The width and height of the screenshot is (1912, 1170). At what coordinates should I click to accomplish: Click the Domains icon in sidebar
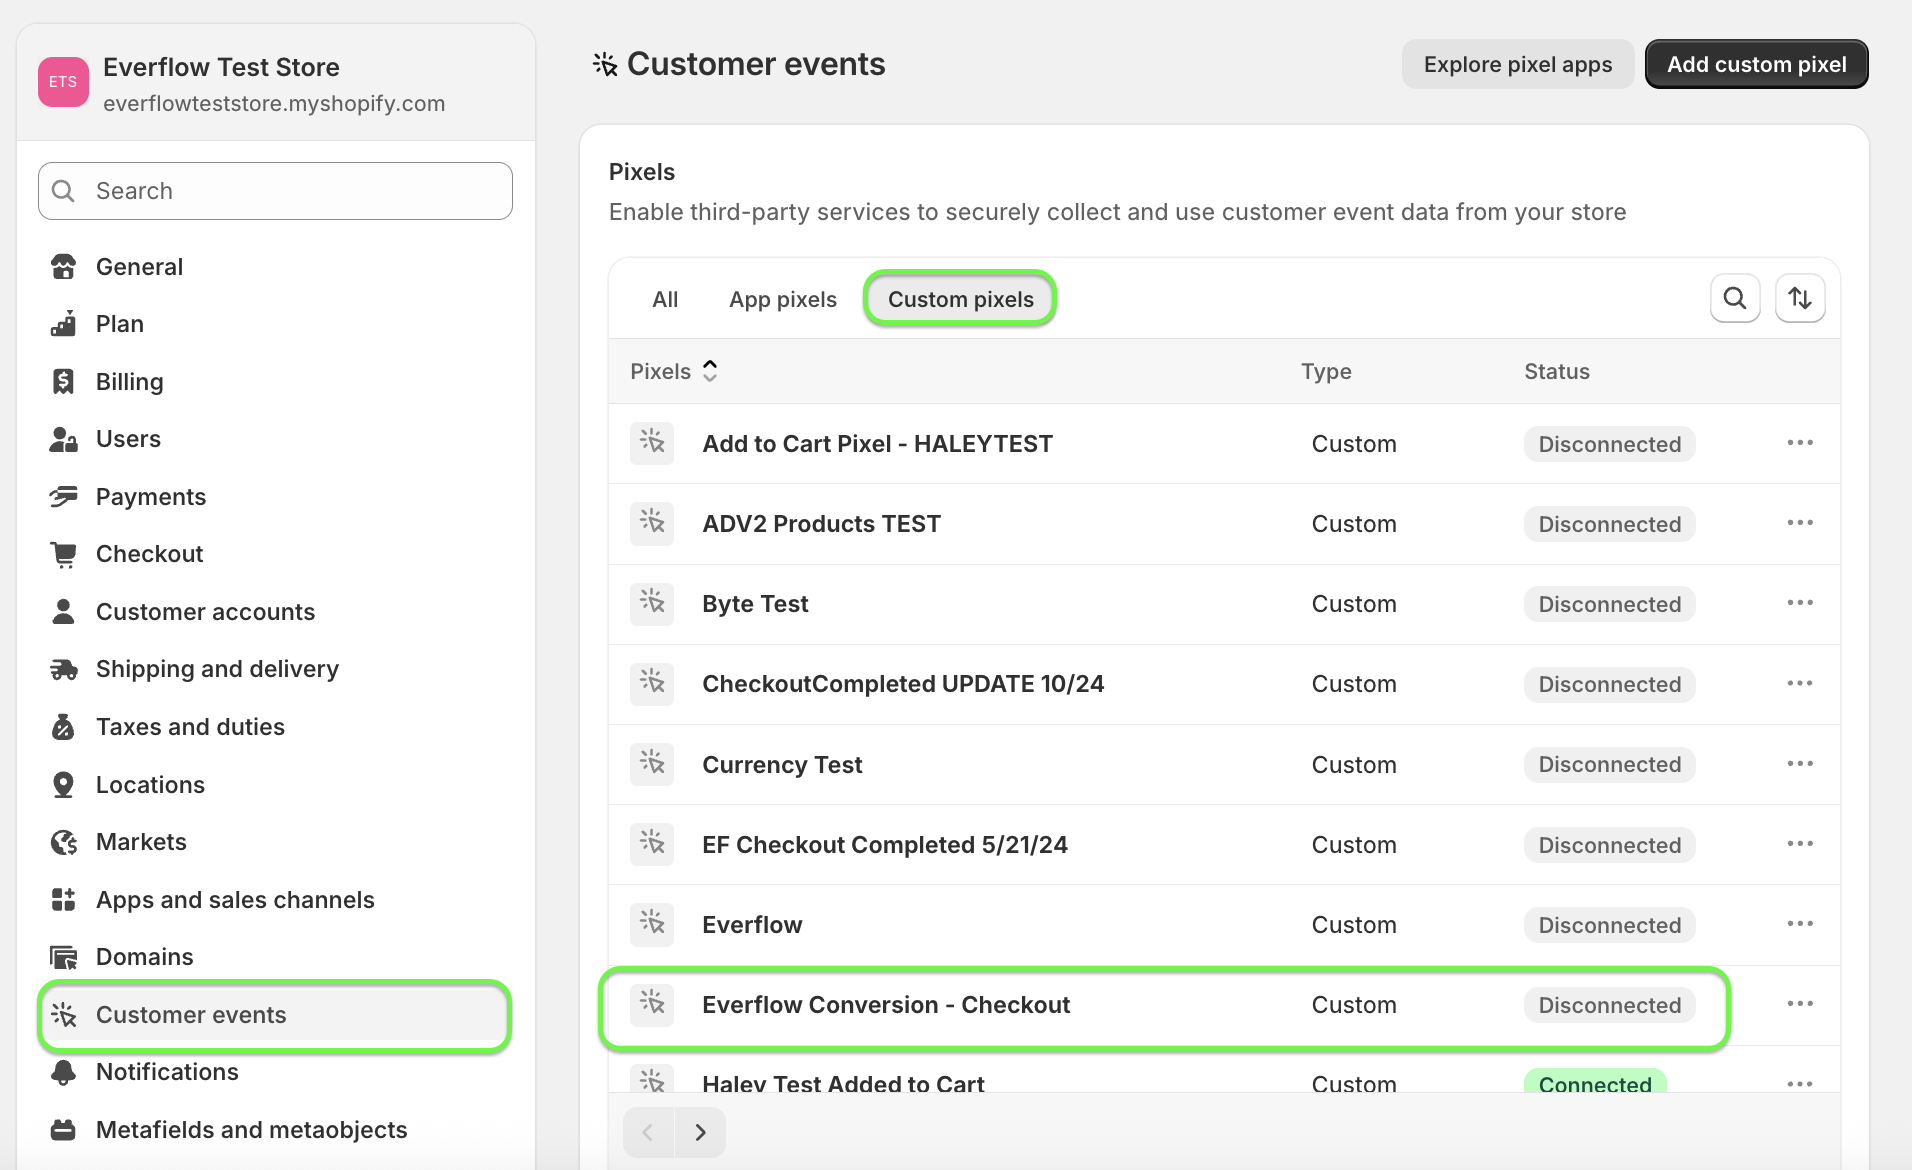[x=64, y=957]
